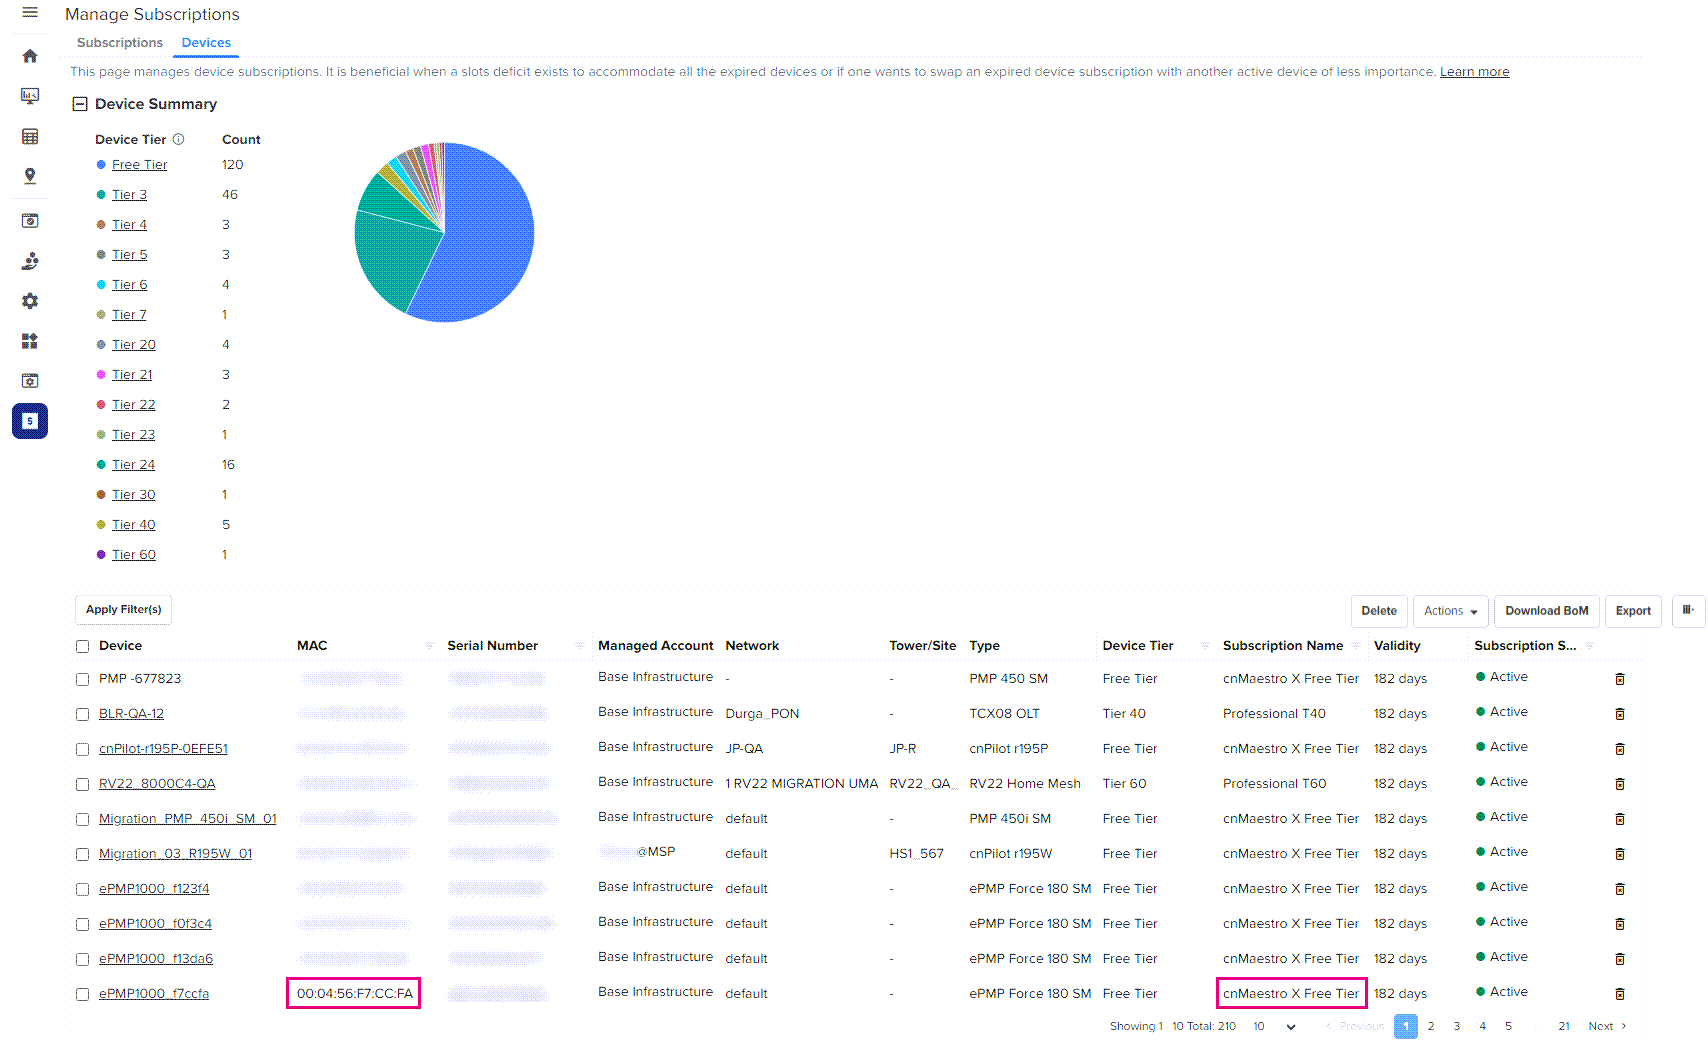
Task: Delete the PMP -677823 row via trash icon
Action: tap(1620, 679)
